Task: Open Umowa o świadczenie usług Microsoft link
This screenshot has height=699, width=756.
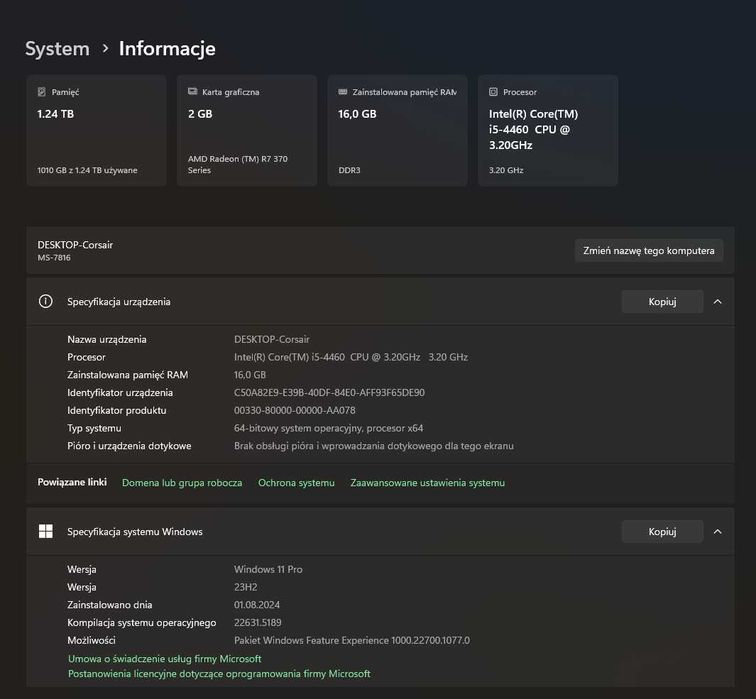Action: pyautogui.click(x=164, y=659)
